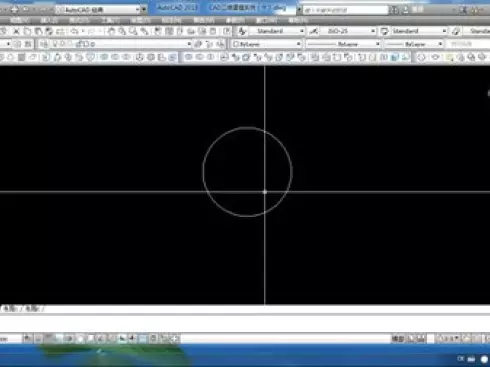
Task: Click the InfoCenter search input field
Action: 345,10
